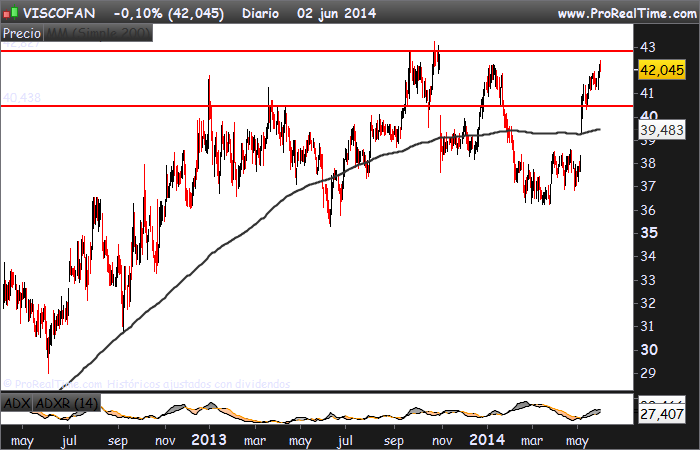This screenshot has width=700, height=450.
Task: Click price axis label 34
Action: pos(648,256)
